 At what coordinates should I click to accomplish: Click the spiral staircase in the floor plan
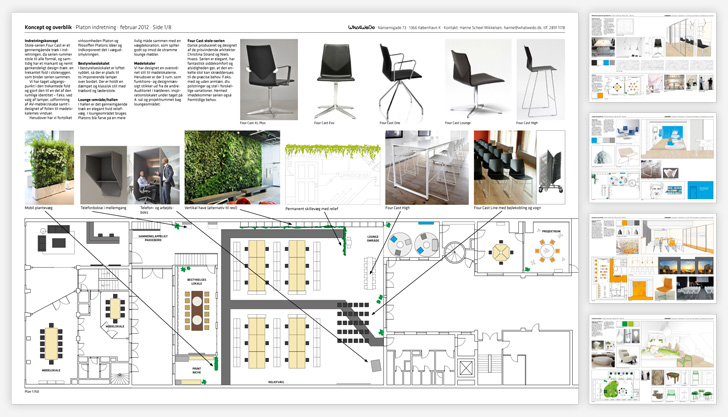click(454, 252)
